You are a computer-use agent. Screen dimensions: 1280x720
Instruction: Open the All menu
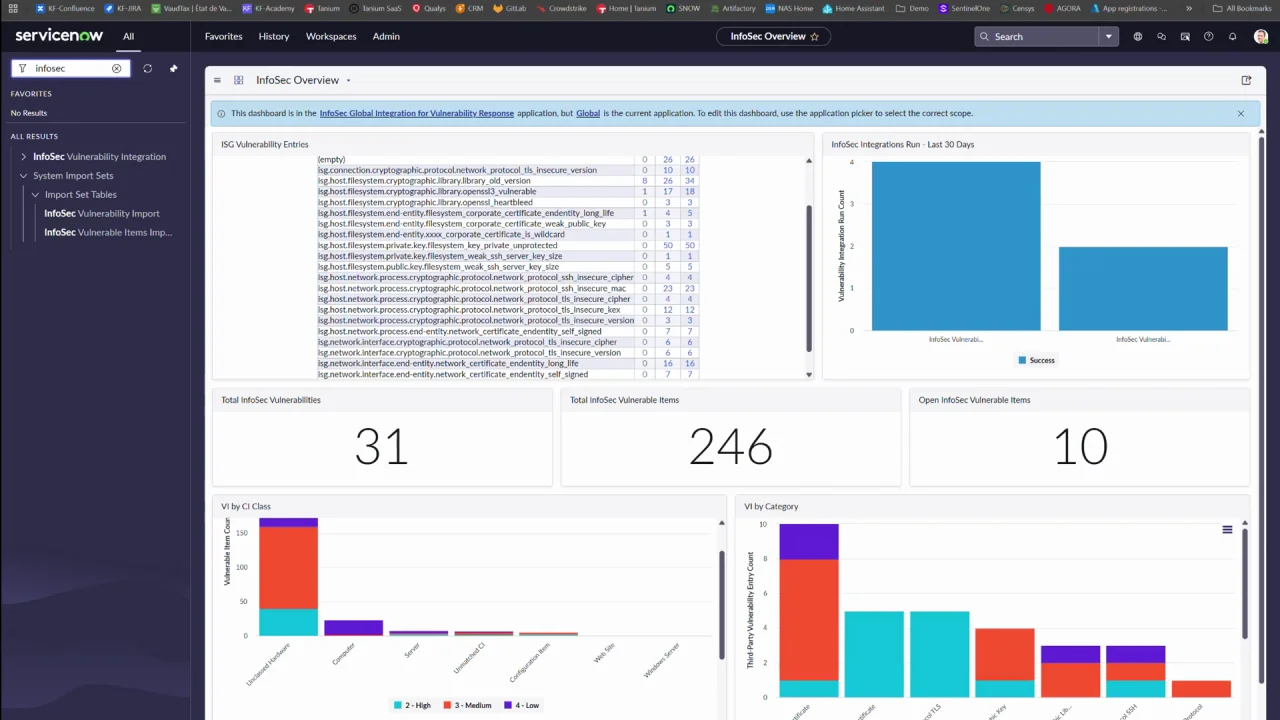129,36
